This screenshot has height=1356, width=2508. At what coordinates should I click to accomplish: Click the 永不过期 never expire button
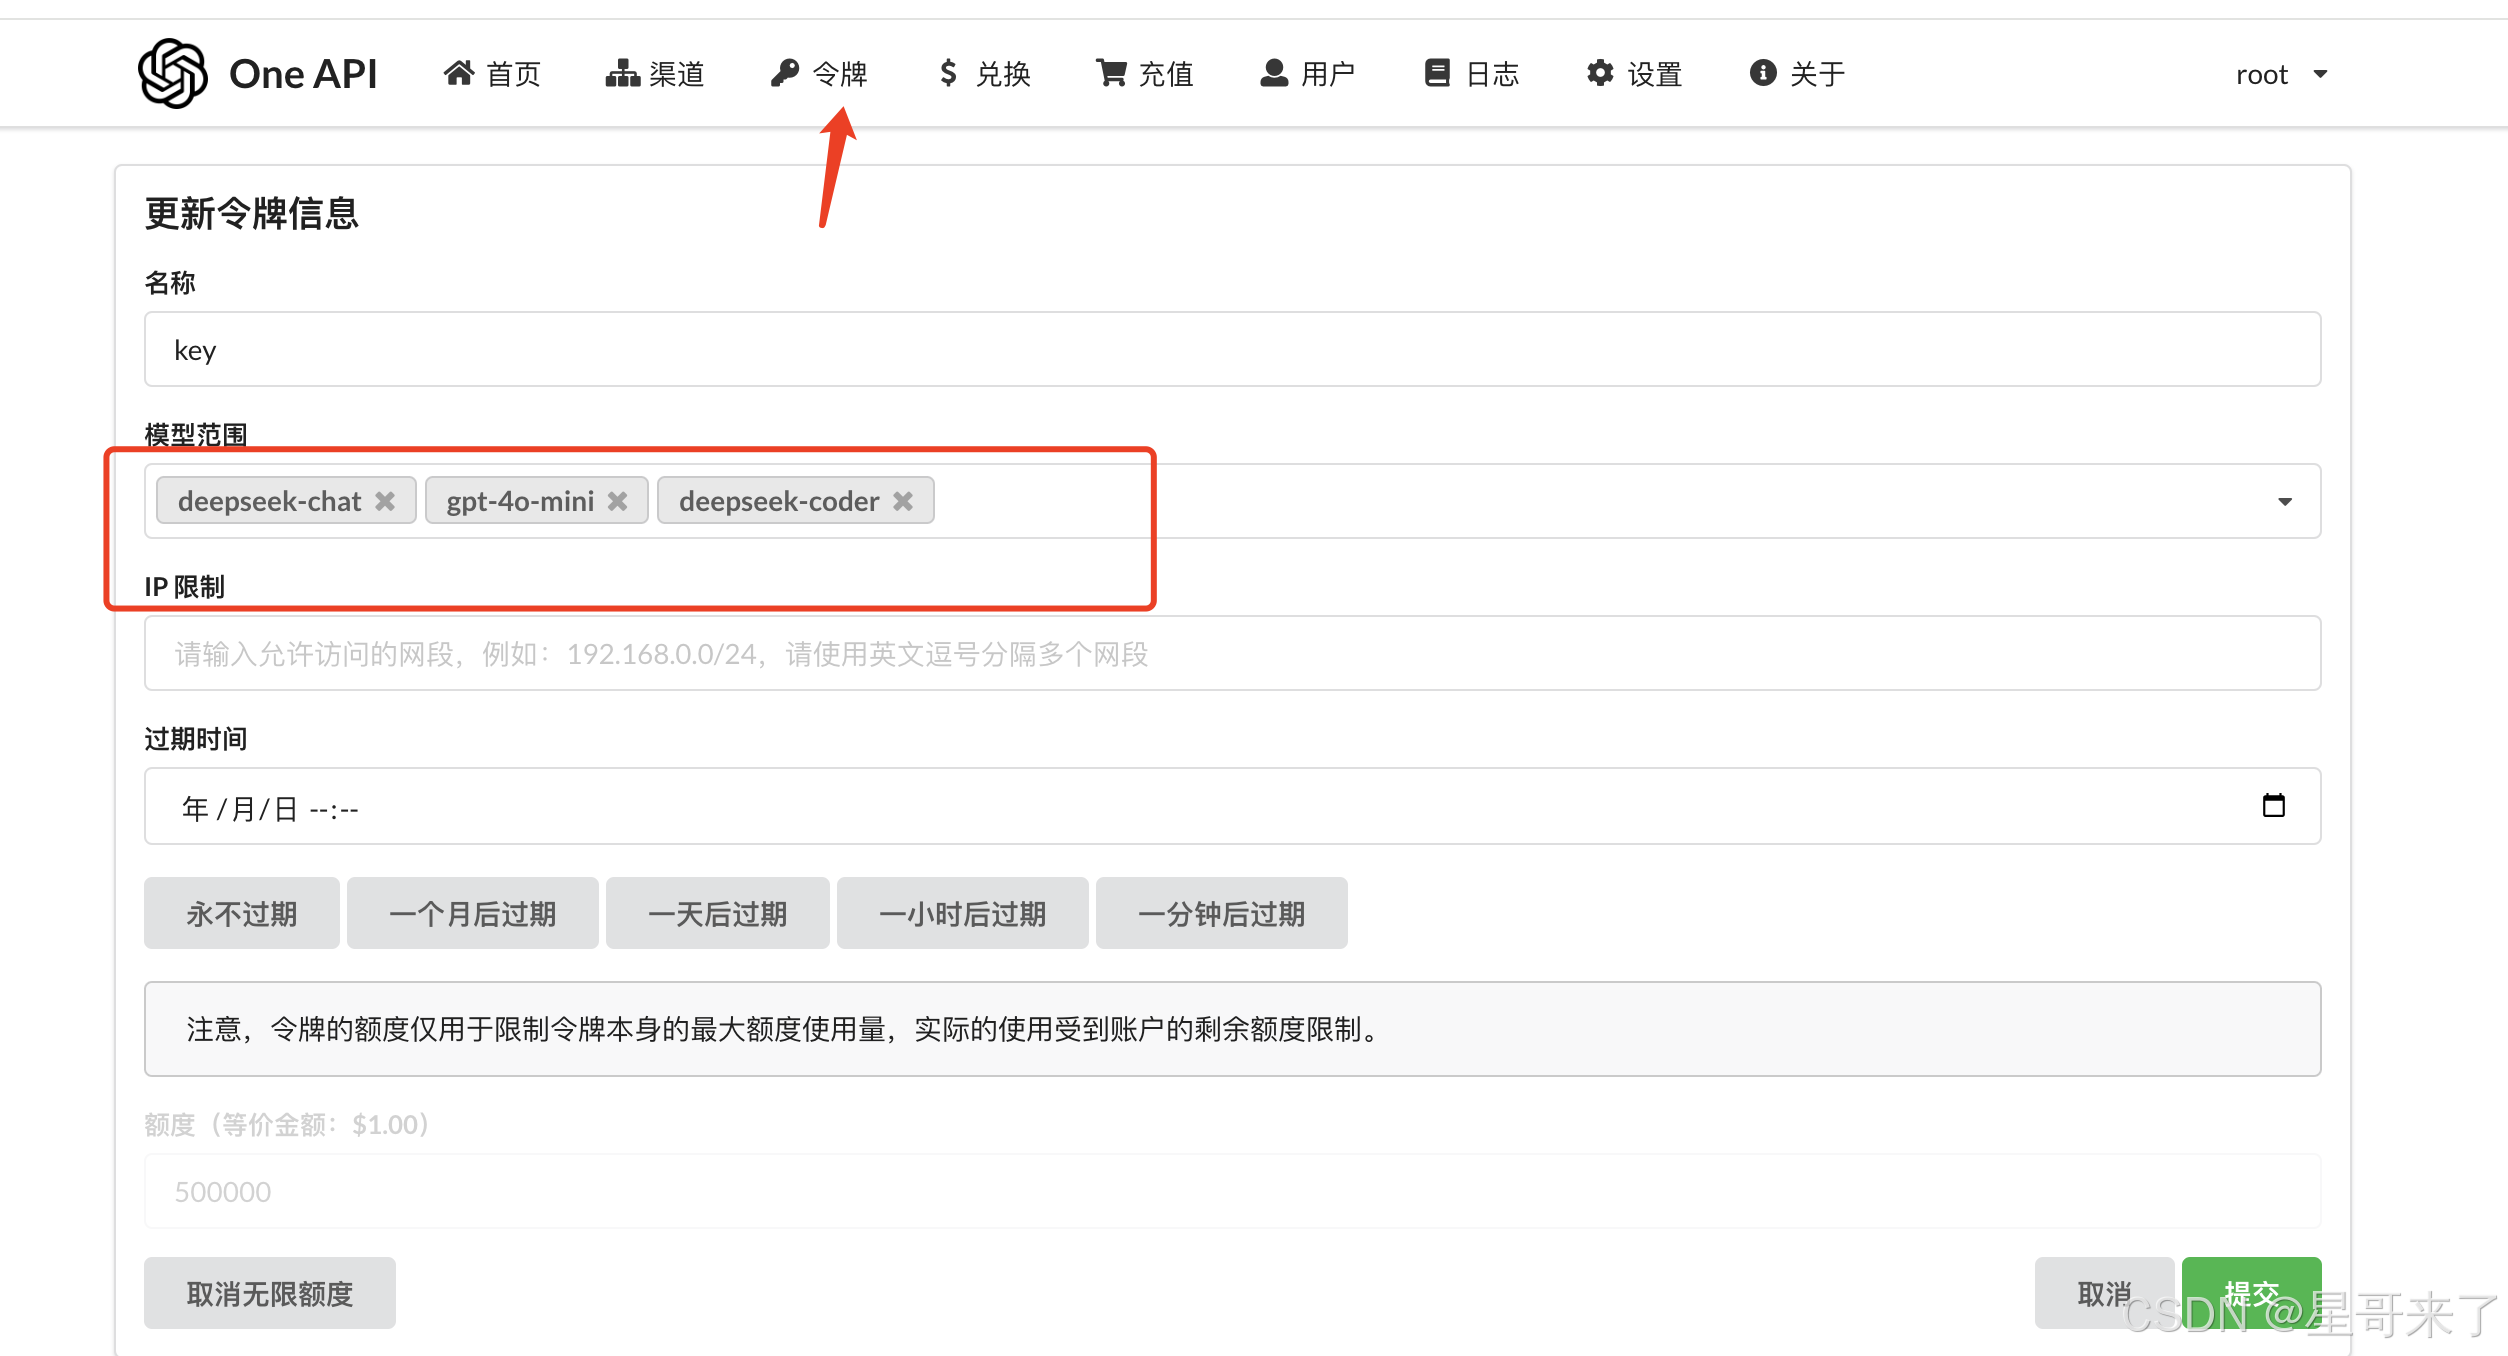tap(241, 913)
